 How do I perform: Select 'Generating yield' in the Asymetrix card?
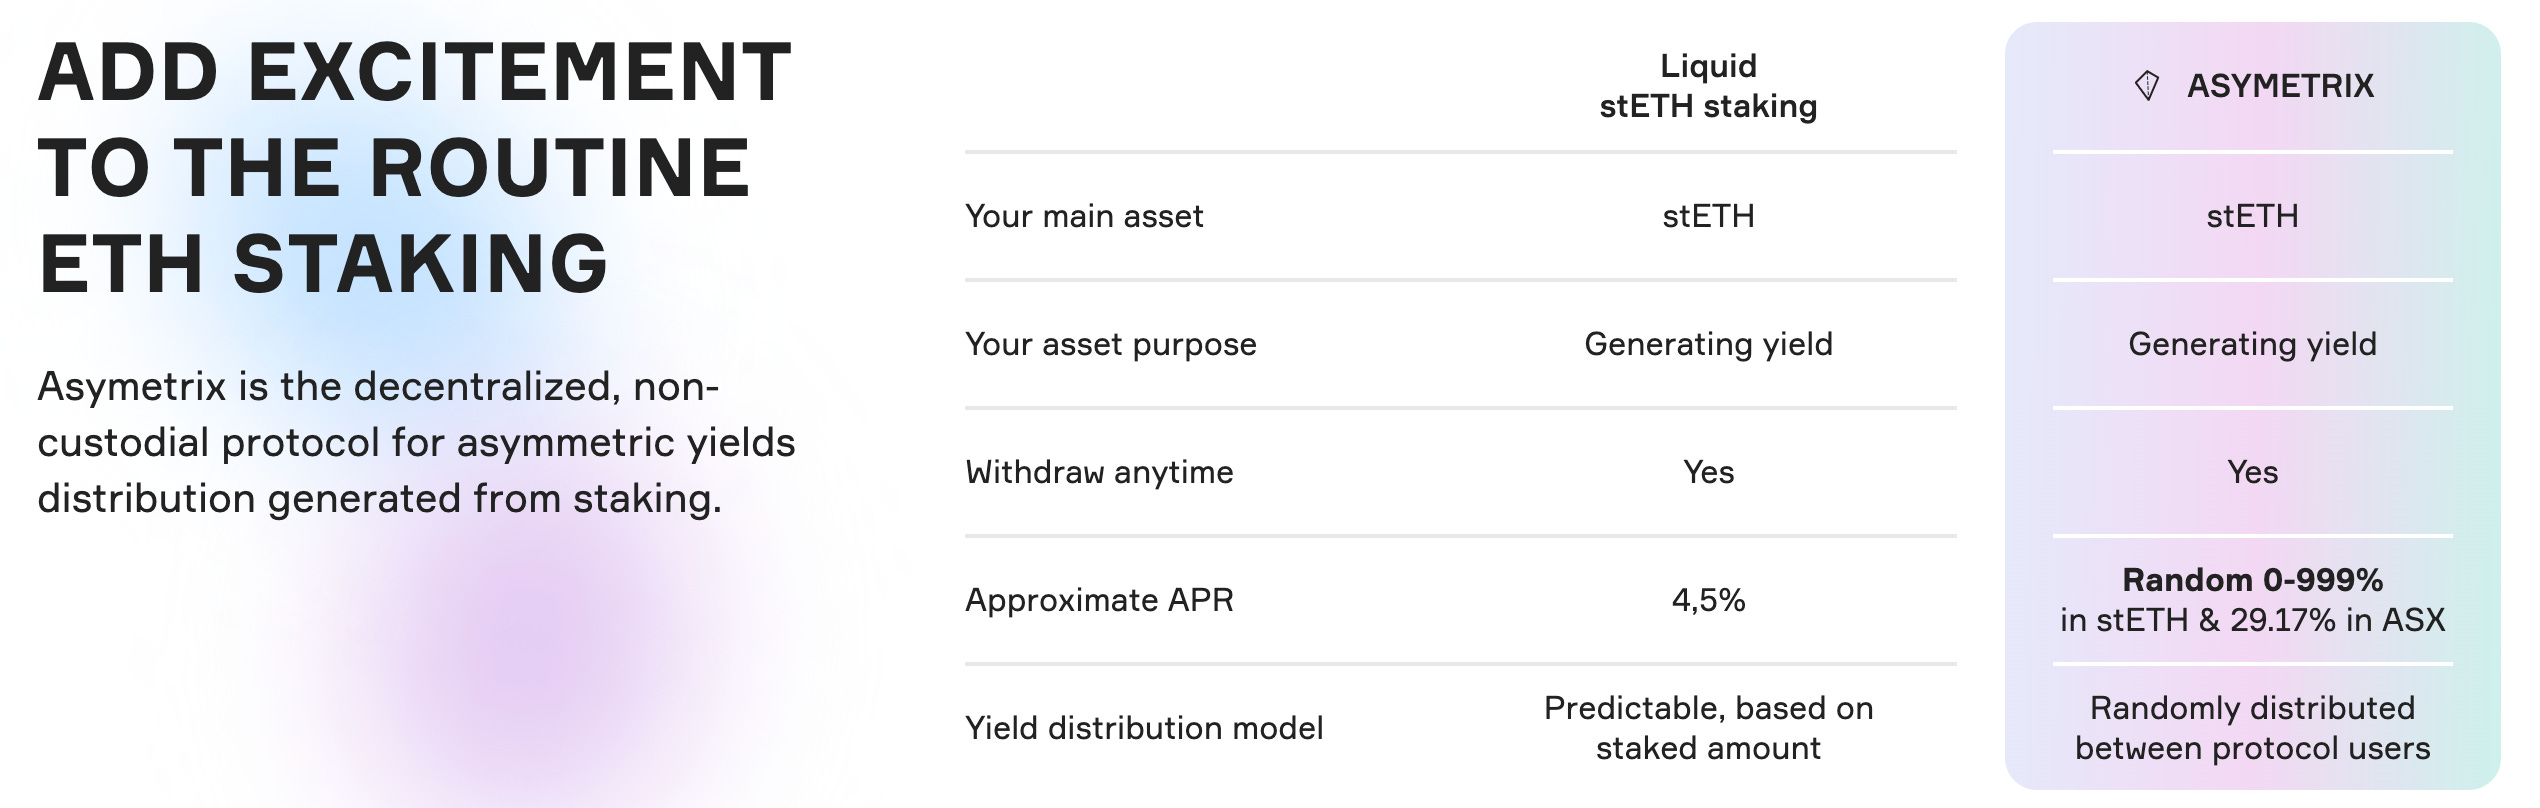(2252, 344)
